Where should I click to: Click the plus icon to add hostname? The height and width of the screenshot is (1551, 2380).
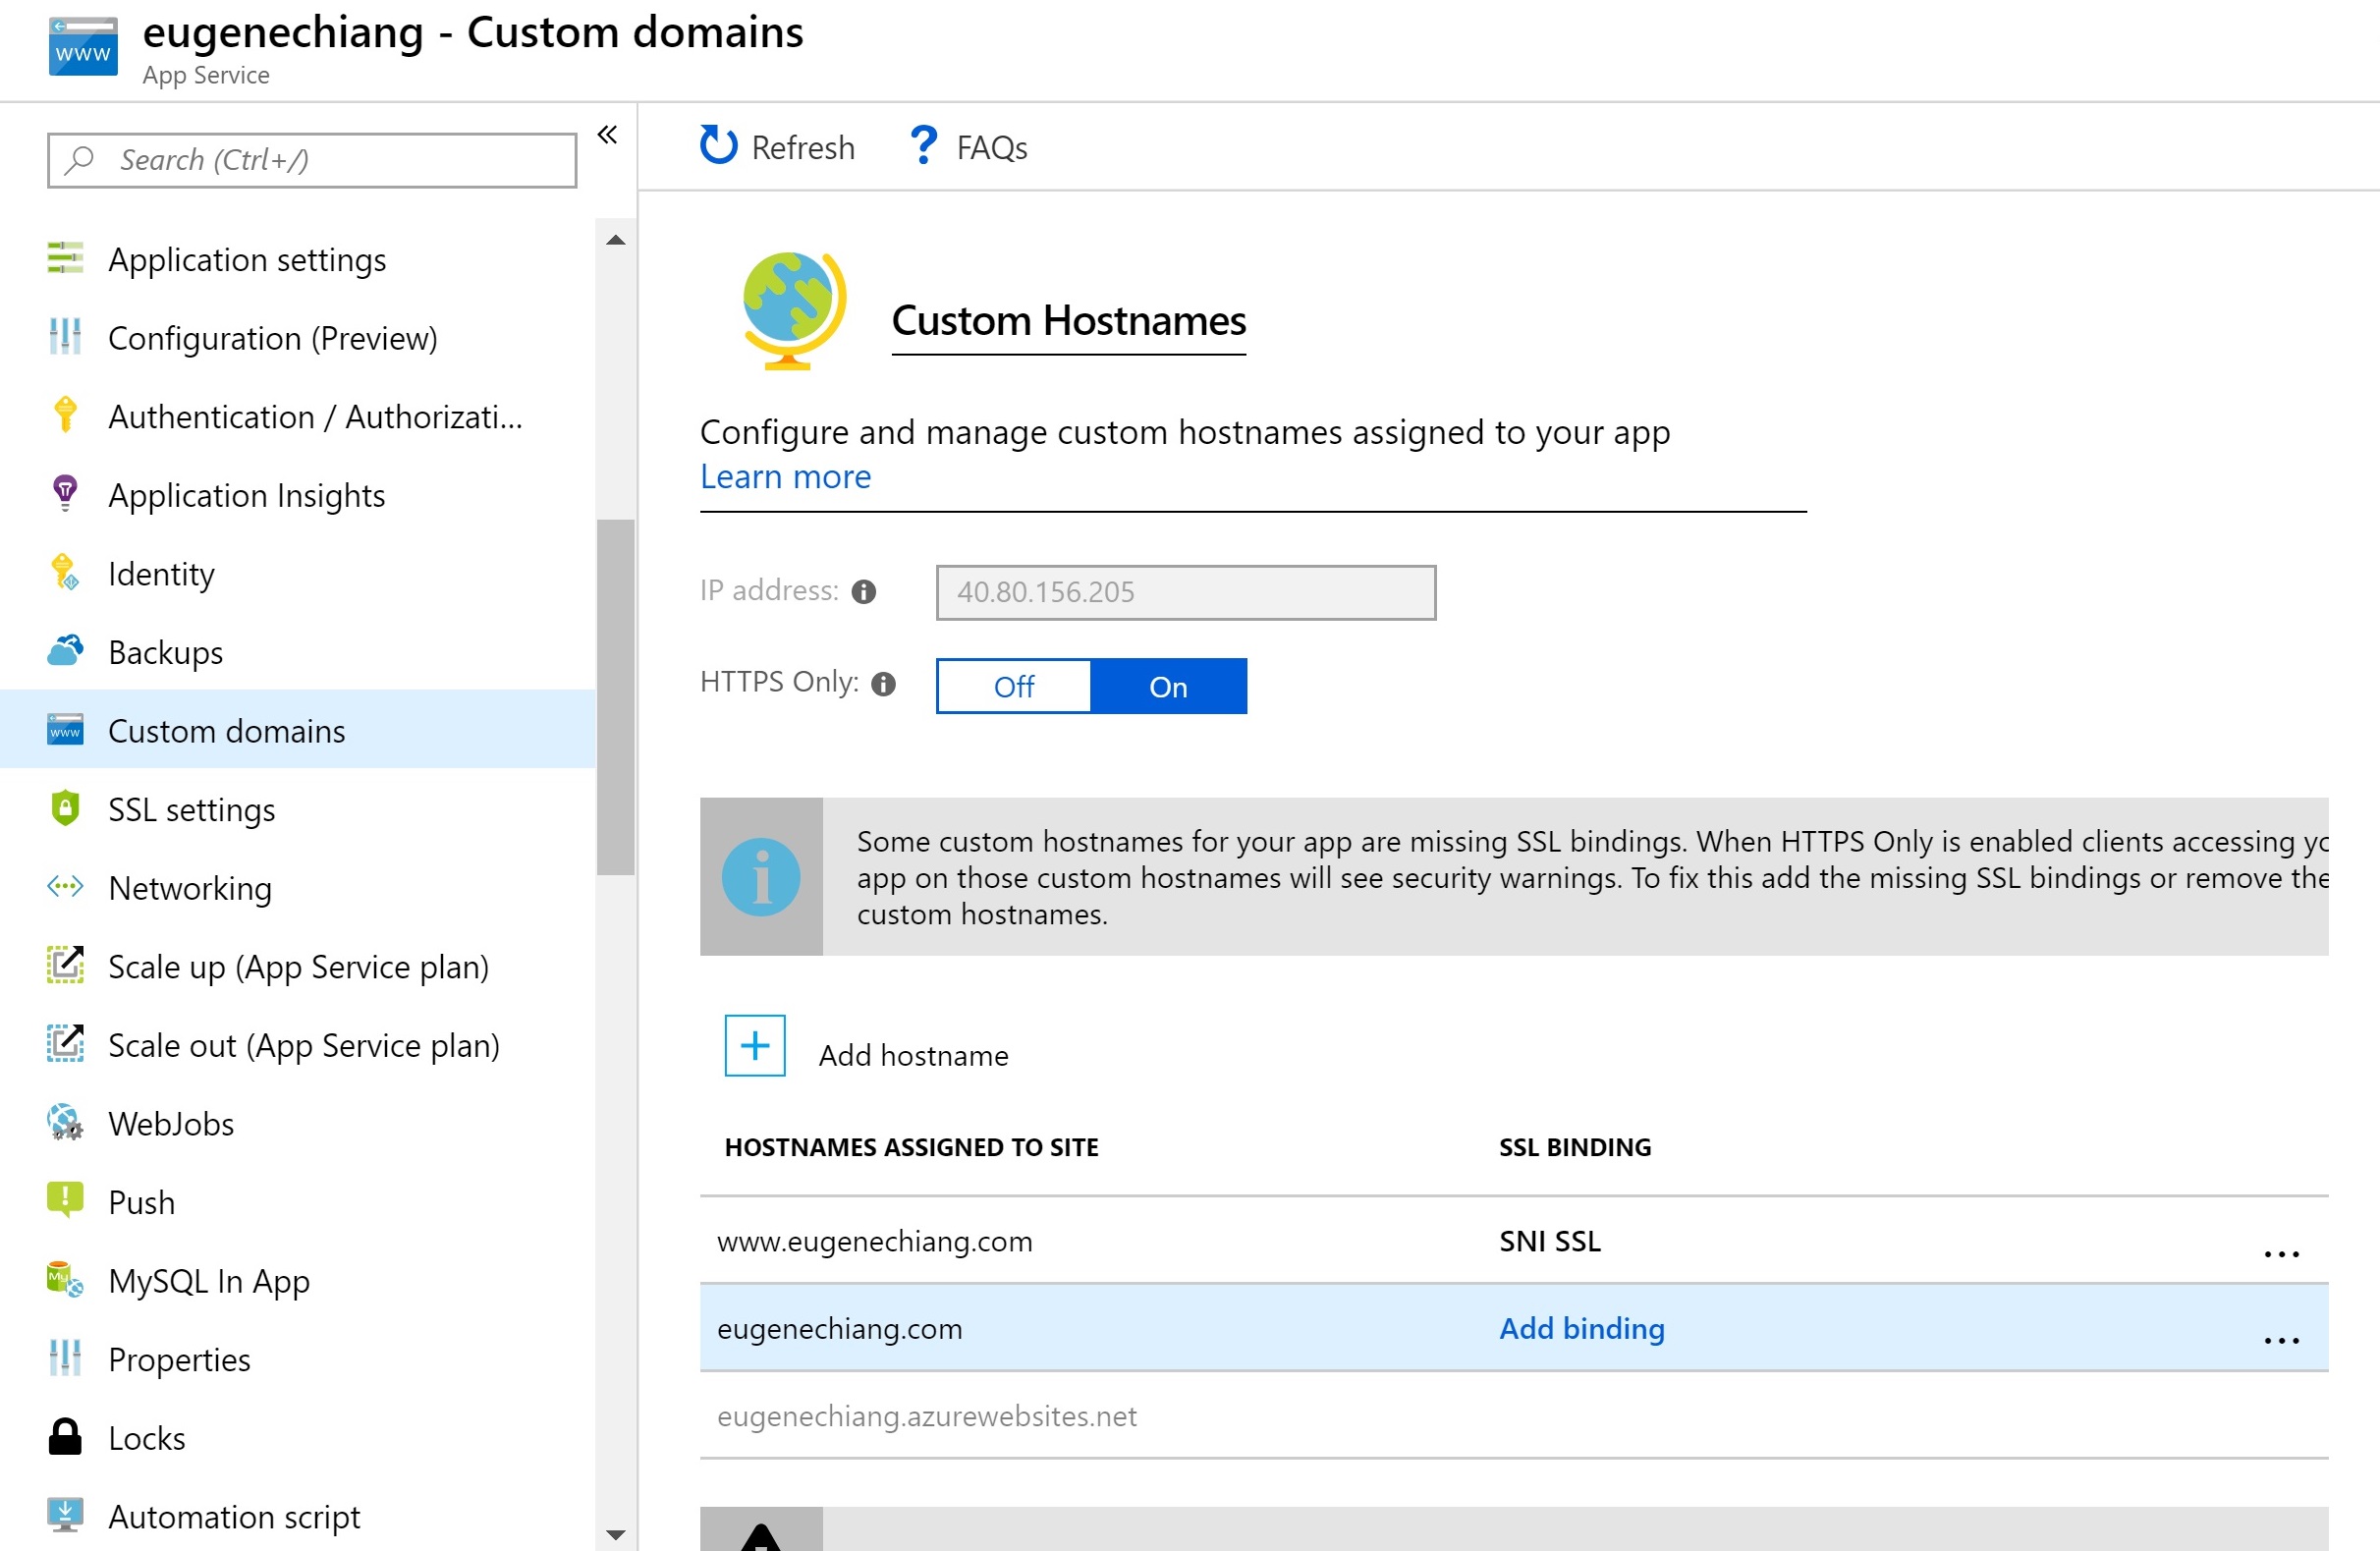755,1046
